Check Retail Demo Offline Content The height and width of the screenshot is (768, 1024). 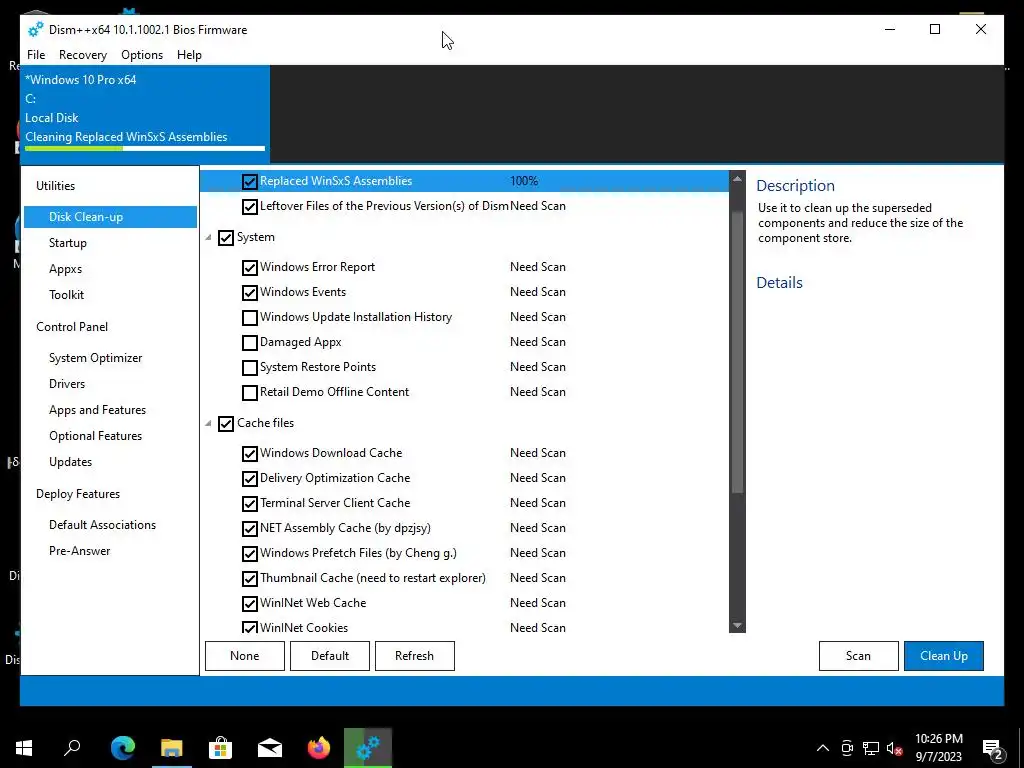coord(249,392)
